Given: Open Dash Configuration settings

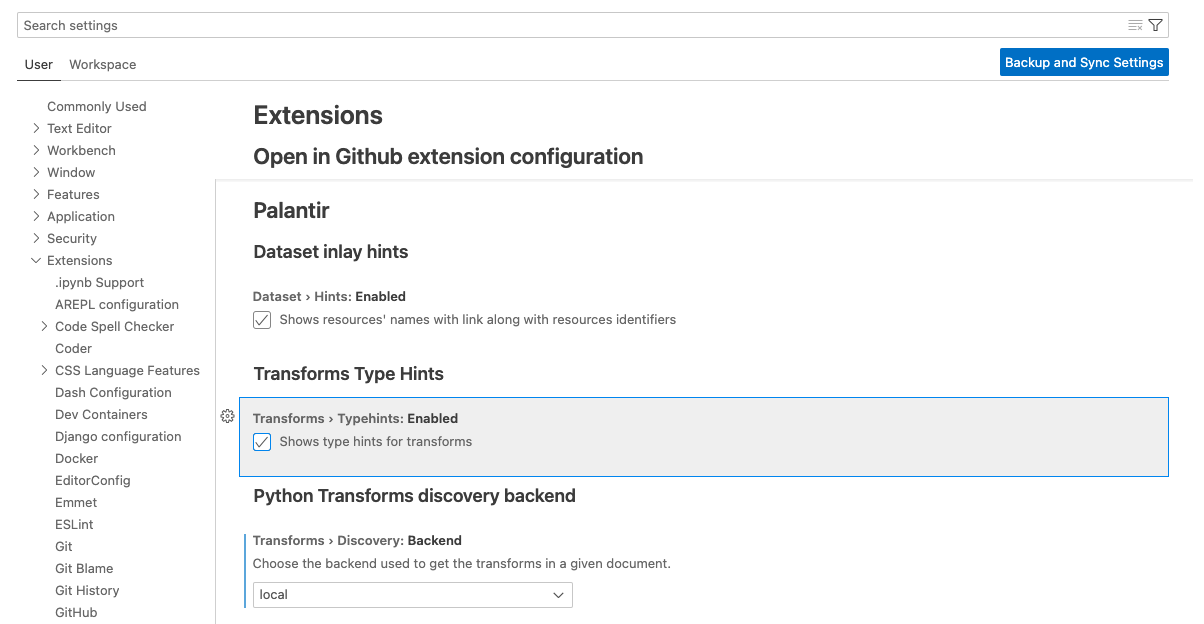Looking at the screenshot, I should coord(114,392).
